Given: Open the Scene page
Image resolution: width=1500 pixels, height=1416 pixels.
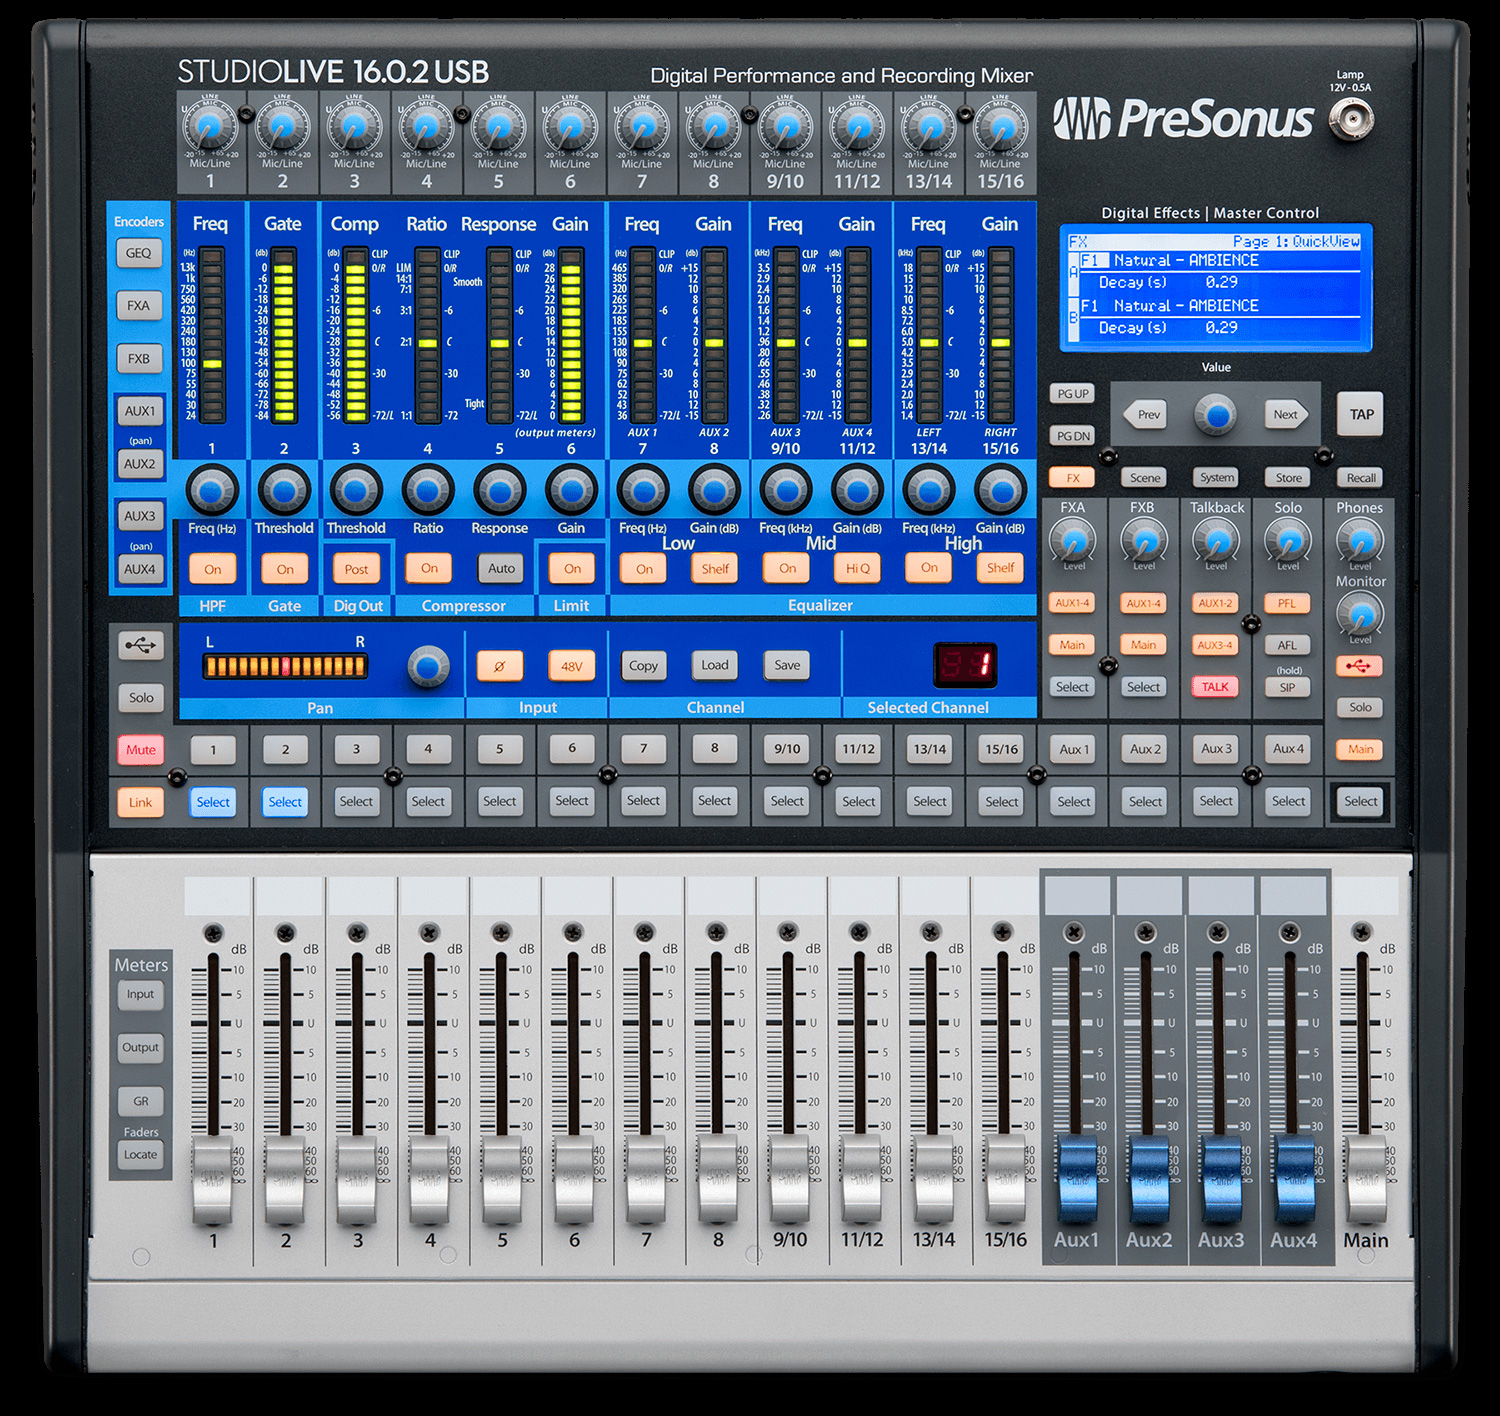Looking at the screenshot, I should [x=1143, y=477].
